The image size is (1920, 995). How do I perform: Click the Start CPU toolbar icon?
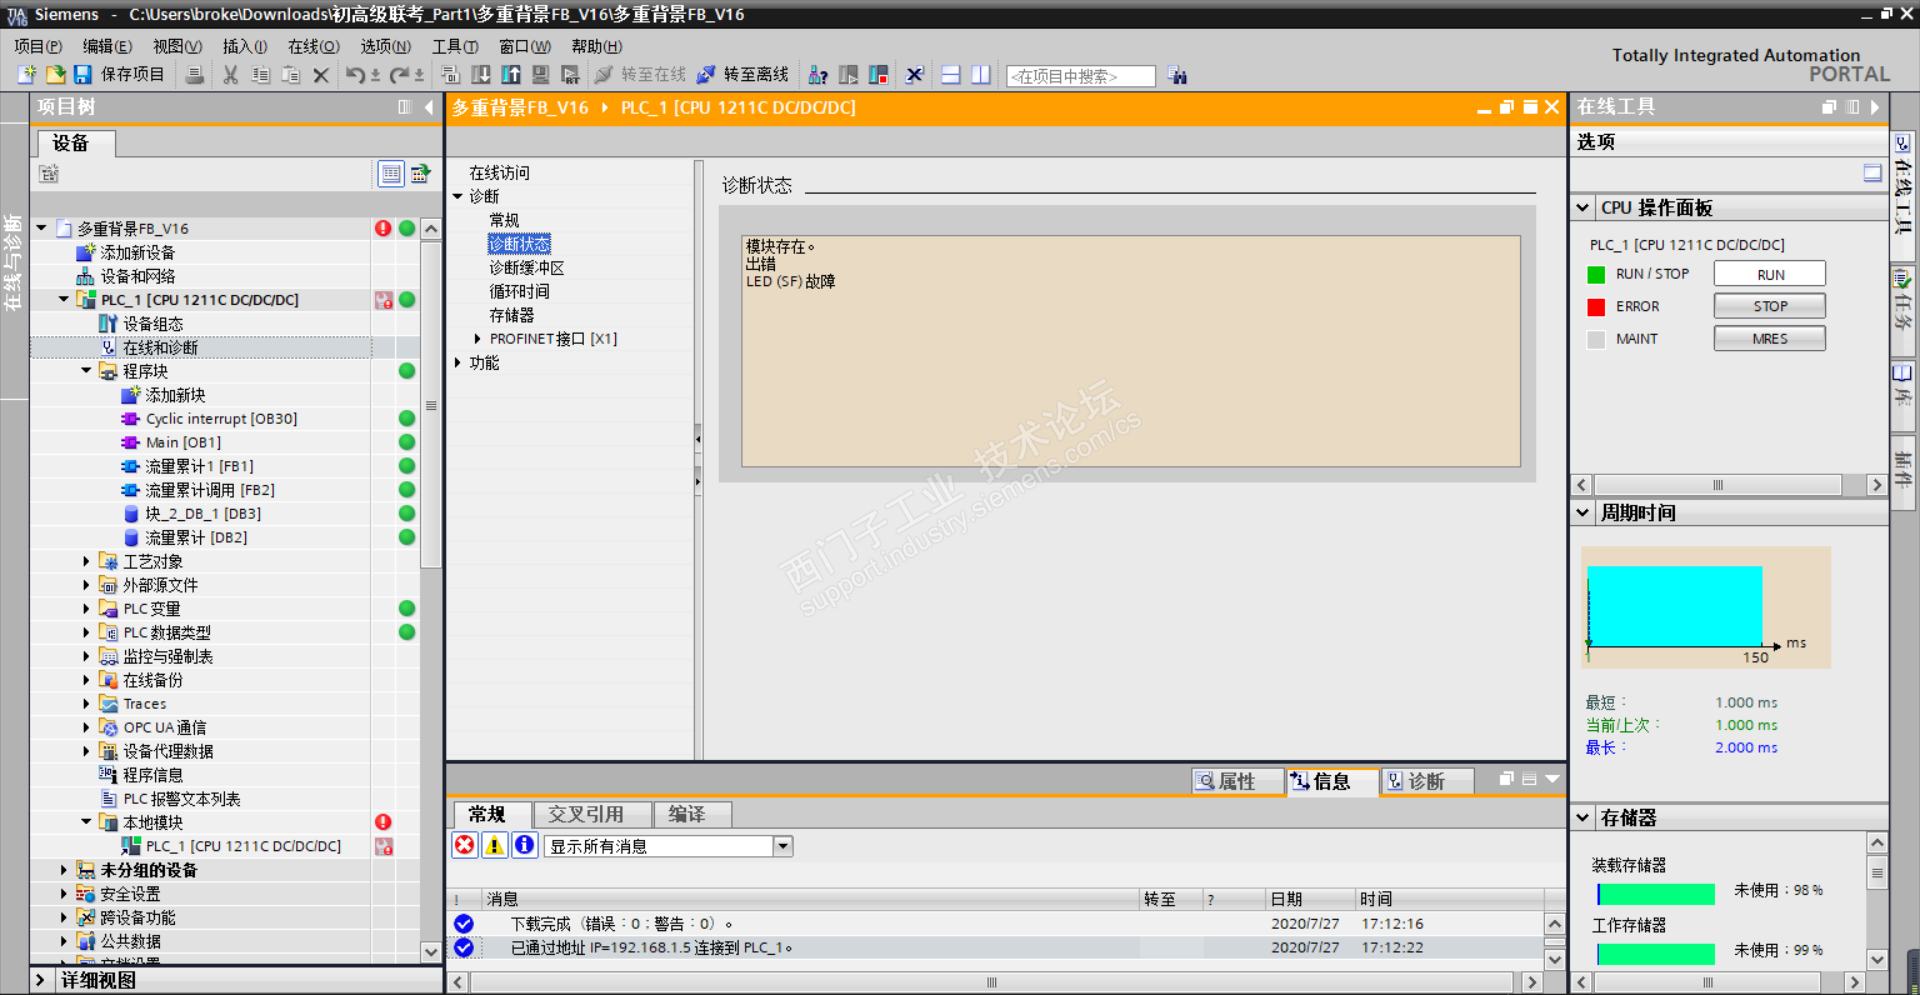tap(849, 75)
